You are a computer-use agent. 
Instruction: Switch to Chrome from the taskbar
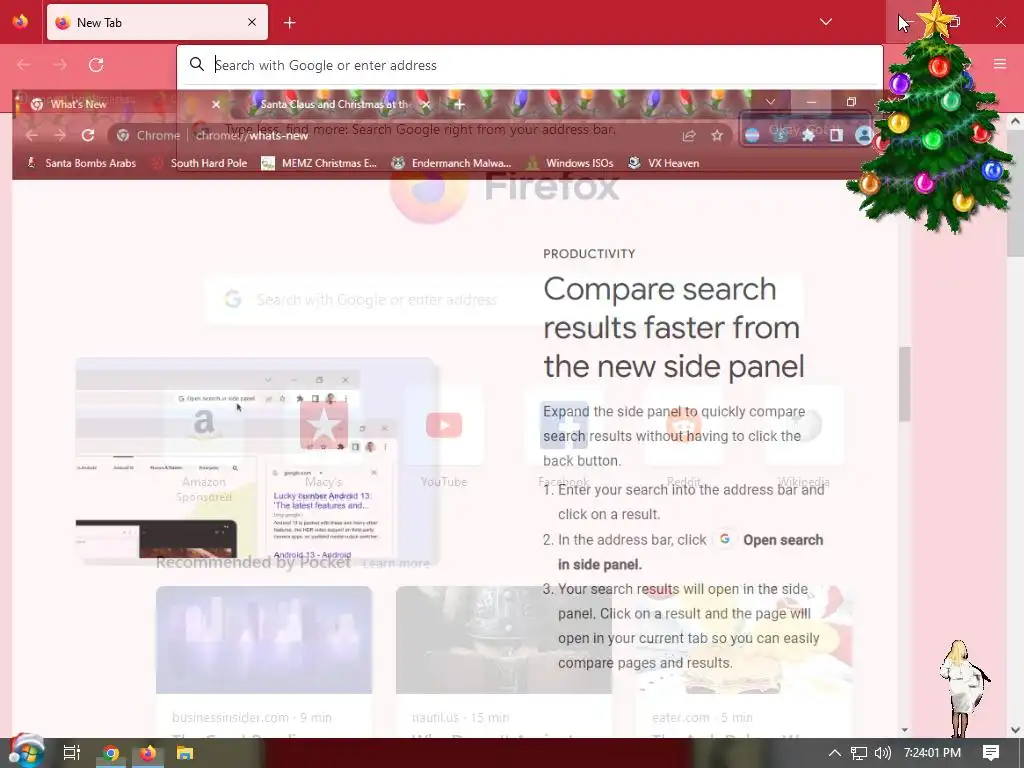tap(111, 753)
